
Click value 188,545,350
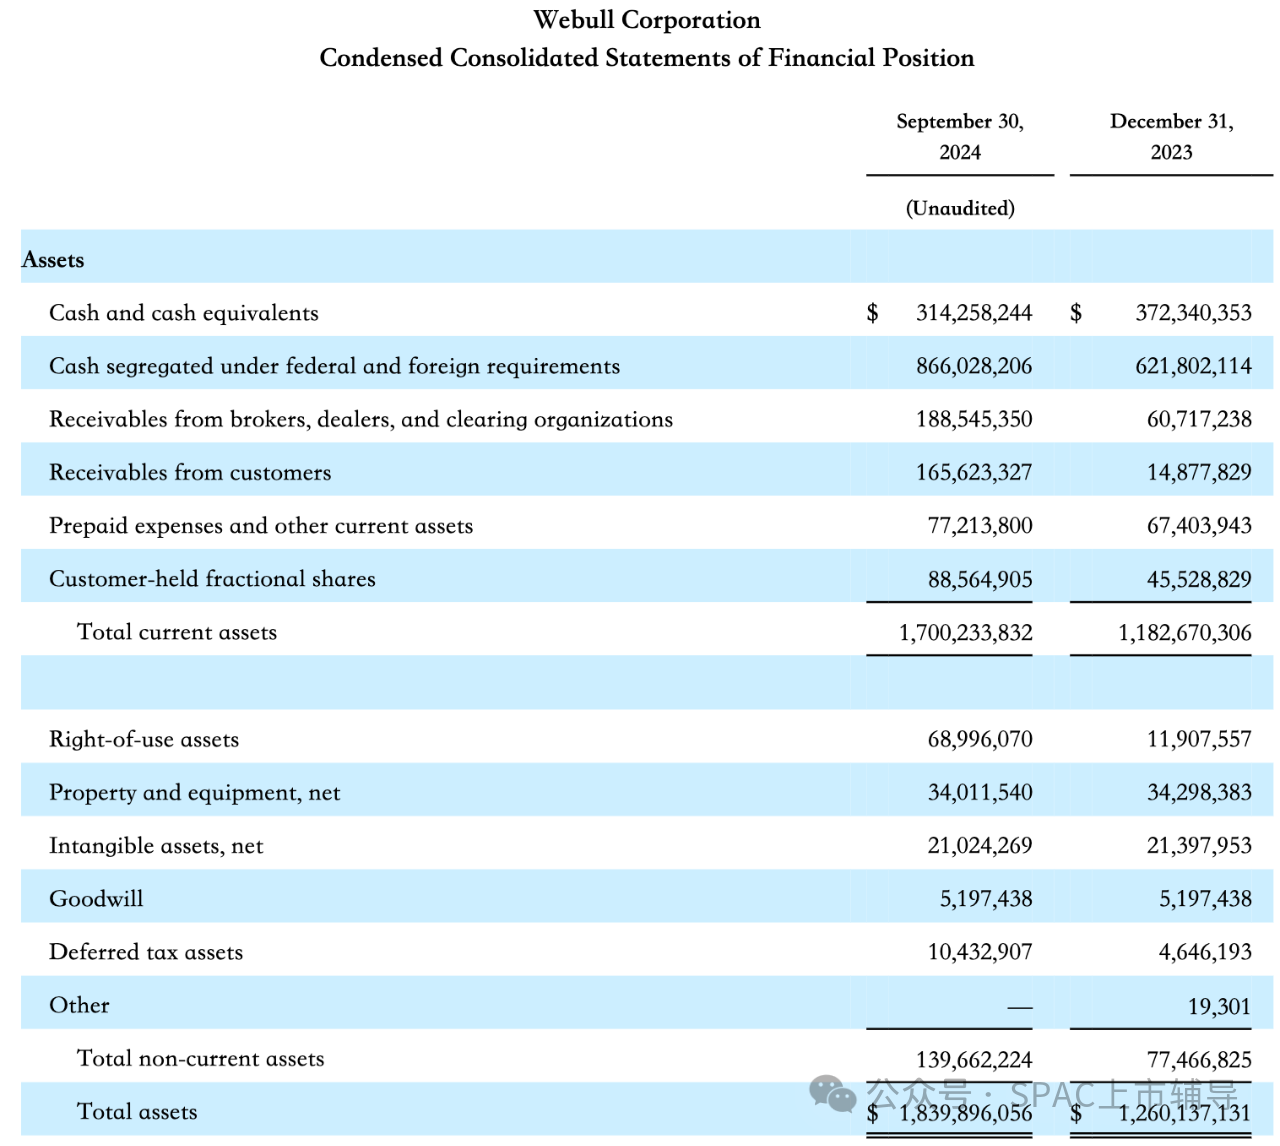974,419
